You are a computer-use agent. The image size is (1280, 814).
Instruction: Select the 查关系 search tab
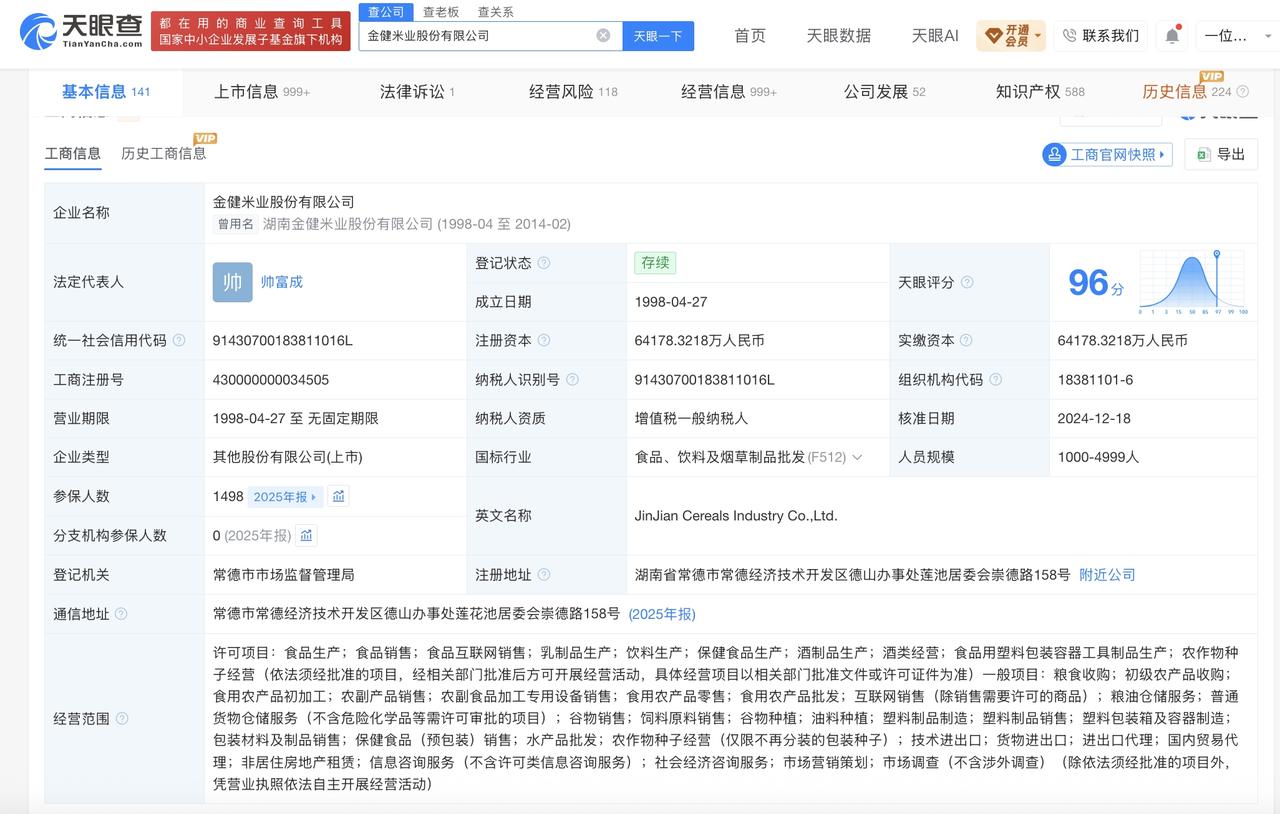tap(495, 12)
